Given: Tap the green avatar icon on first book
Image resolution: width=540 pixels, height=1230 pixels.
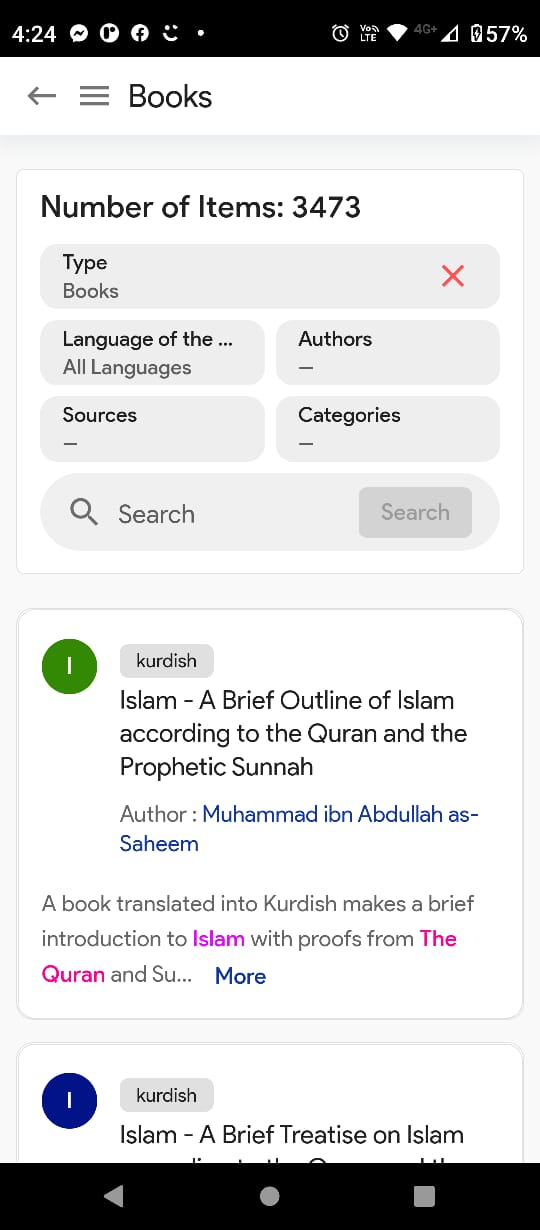Looking at the screenshot, I should (x=69, y=667).
